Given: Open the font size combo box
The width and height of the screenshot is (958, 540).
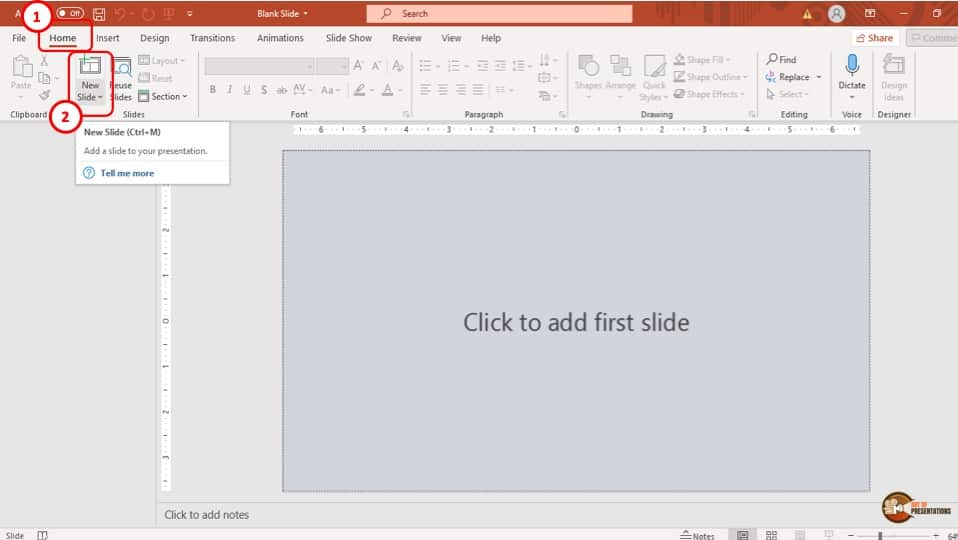Looking at the screenshot, I should [x=332, y=66].
